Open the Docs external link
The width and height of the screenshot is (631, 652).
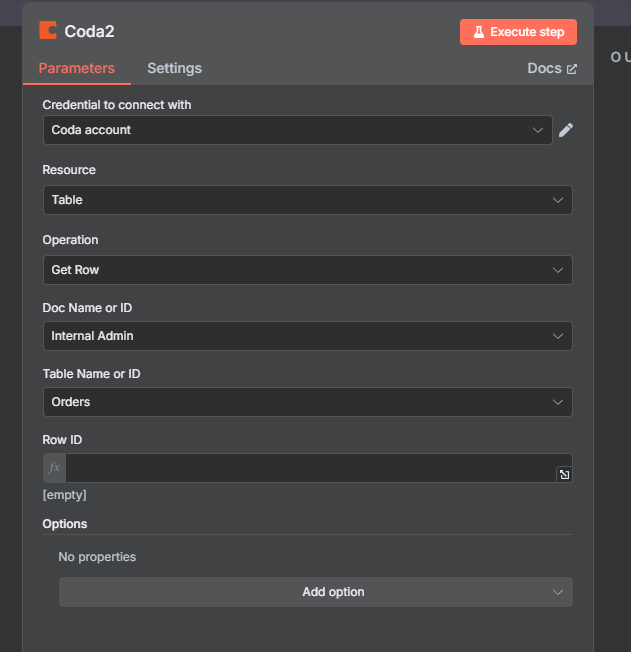point(552,68)
